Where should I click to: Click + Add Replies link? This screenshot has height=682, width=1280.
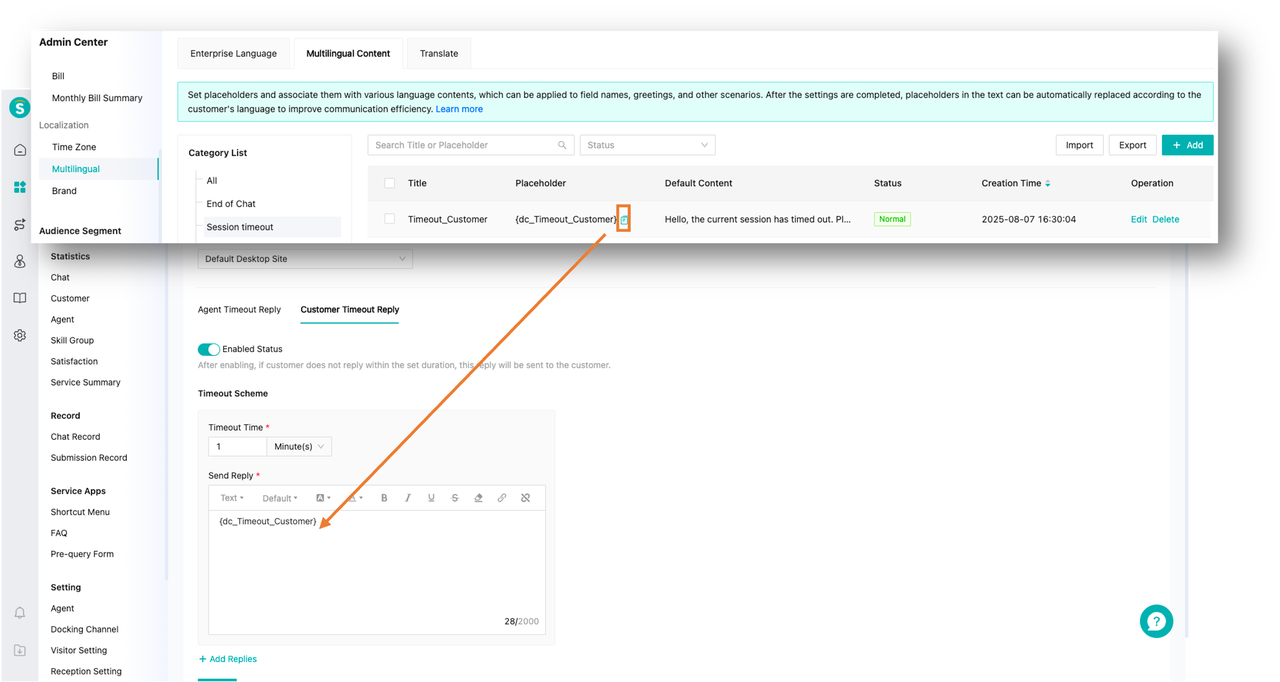coord(228,659)
